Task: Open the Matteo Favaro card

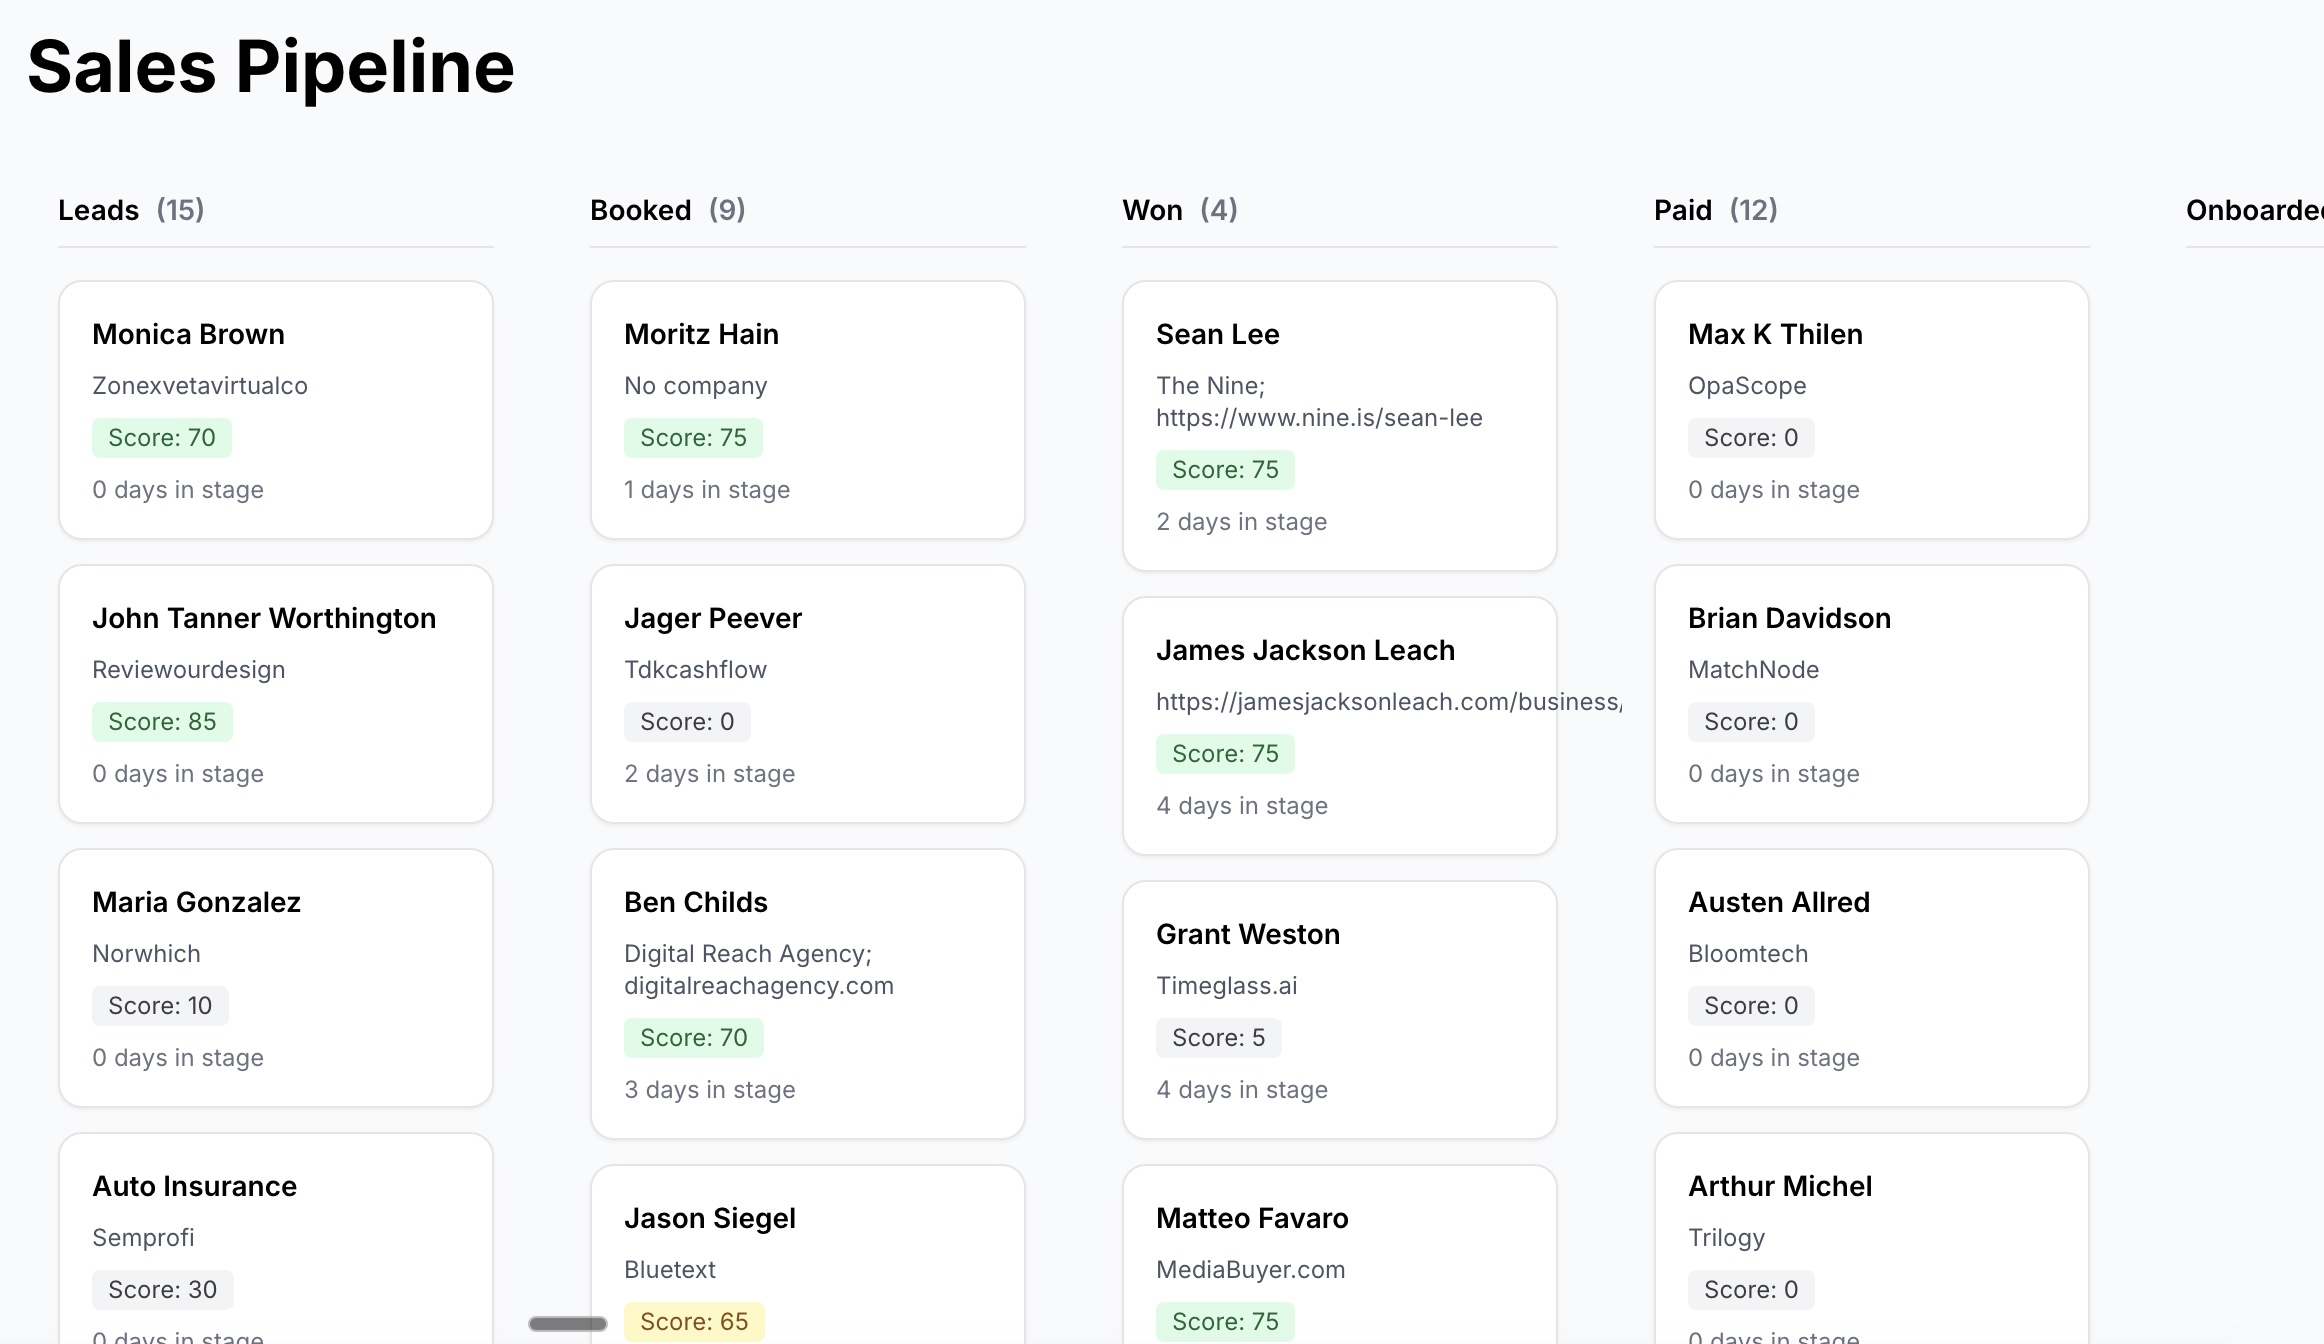Action: pyautogui.click(x=1339, y=1256)
